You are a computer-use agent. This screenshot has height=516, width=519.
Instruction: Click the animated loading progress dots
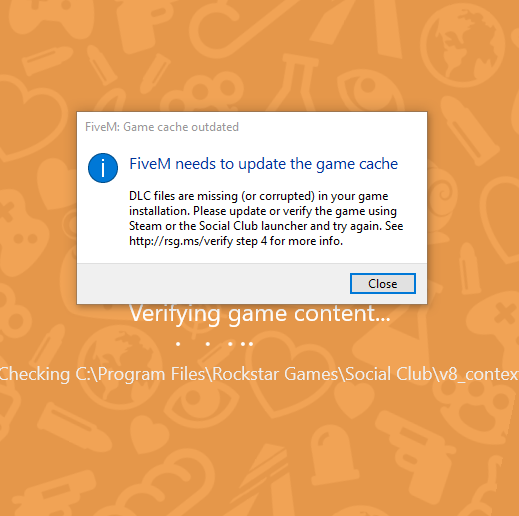pos(215,344)
